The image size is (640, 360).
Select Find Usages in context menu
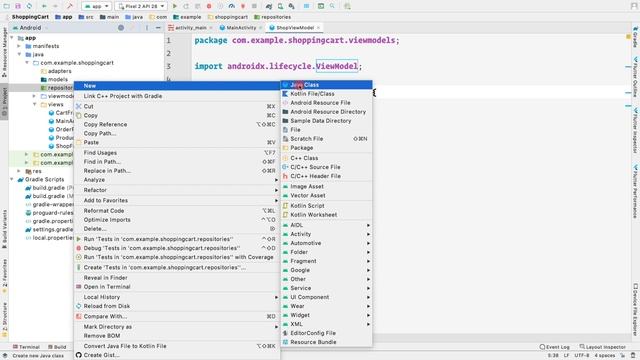(177, 153)
